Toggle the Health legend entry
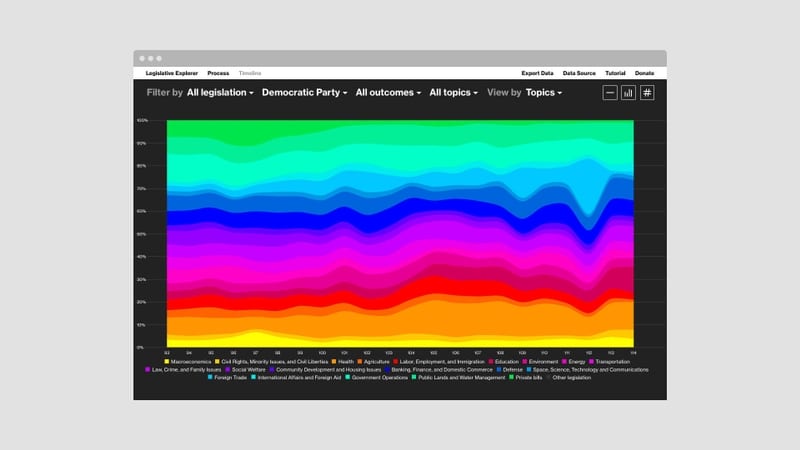Screen dimensions: 800x450 (x=345, y=362)
